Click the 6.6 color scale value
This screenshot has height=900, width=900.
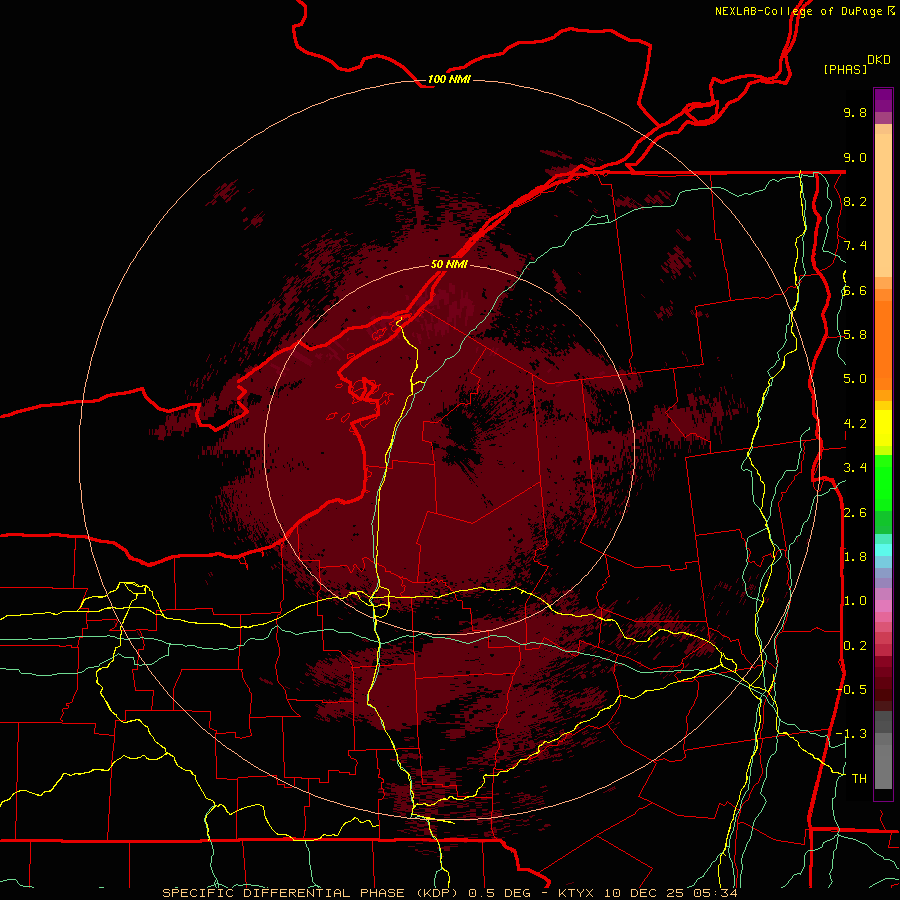[x=855, y=290]
